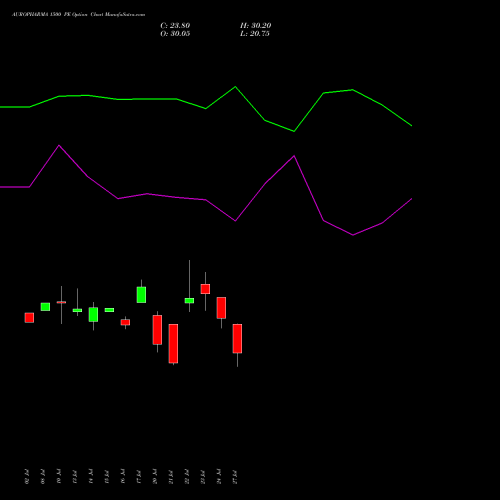Click the green indicator line's highest peak
The image size is (500, 500).
(x=235, y=87)
